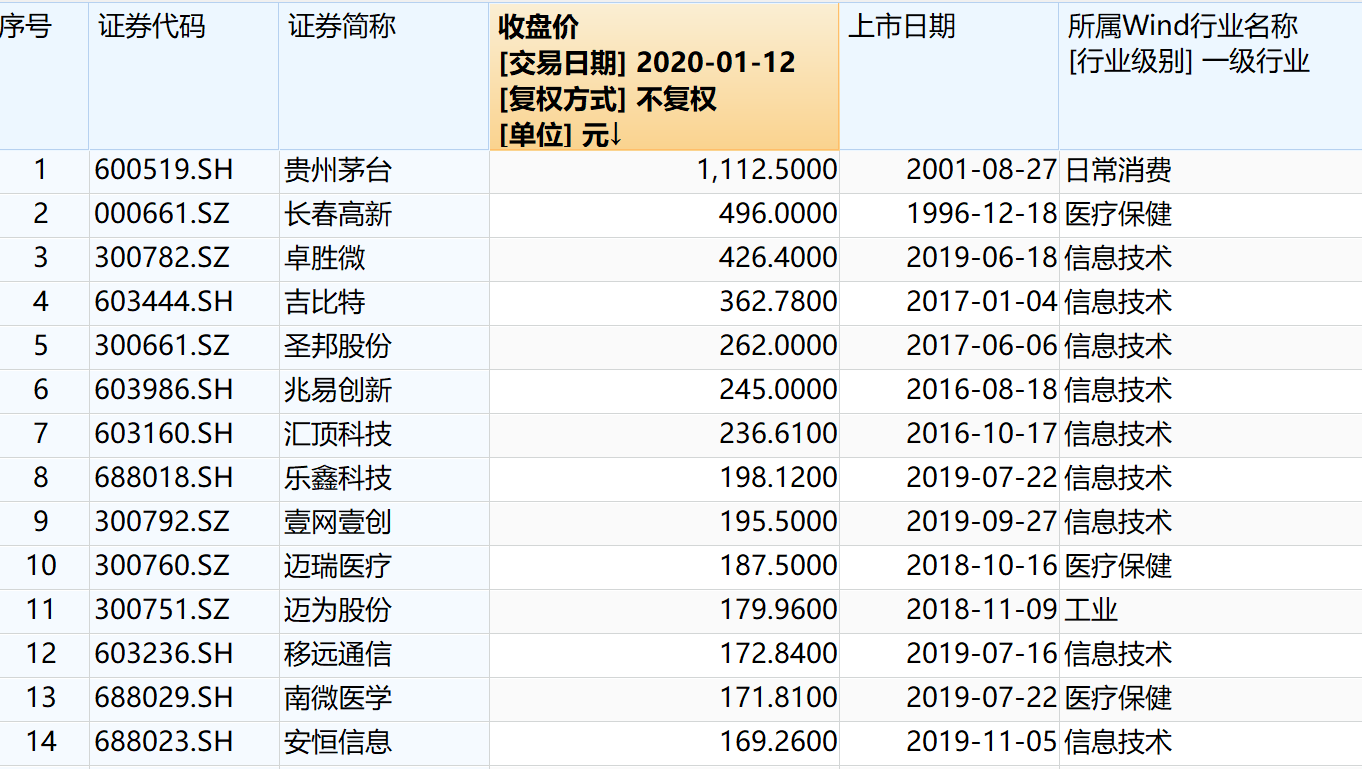This screenshot has width=1362, height=769.
Task: Select row number 14
Action: point(41,742)
